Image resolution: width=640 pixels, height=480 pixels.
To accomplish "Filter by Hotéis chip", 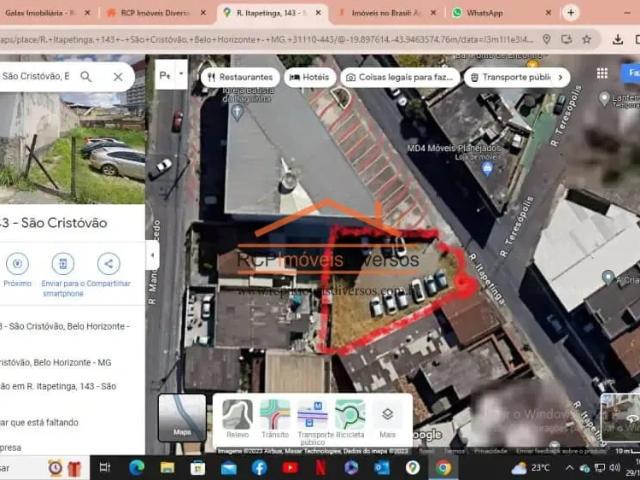I will tap(310, 77).
